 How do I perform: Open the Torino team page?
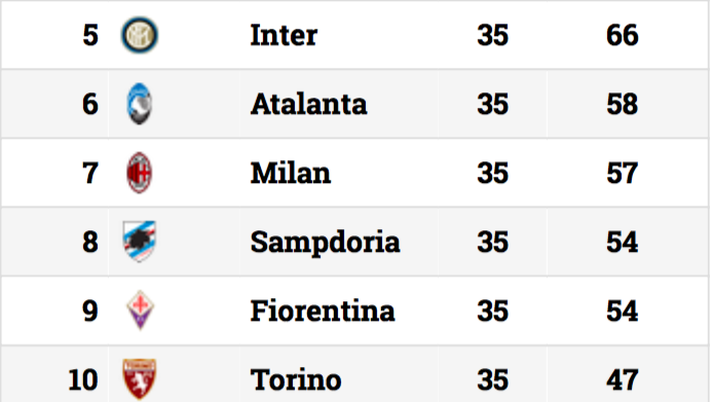pos(295,380)
